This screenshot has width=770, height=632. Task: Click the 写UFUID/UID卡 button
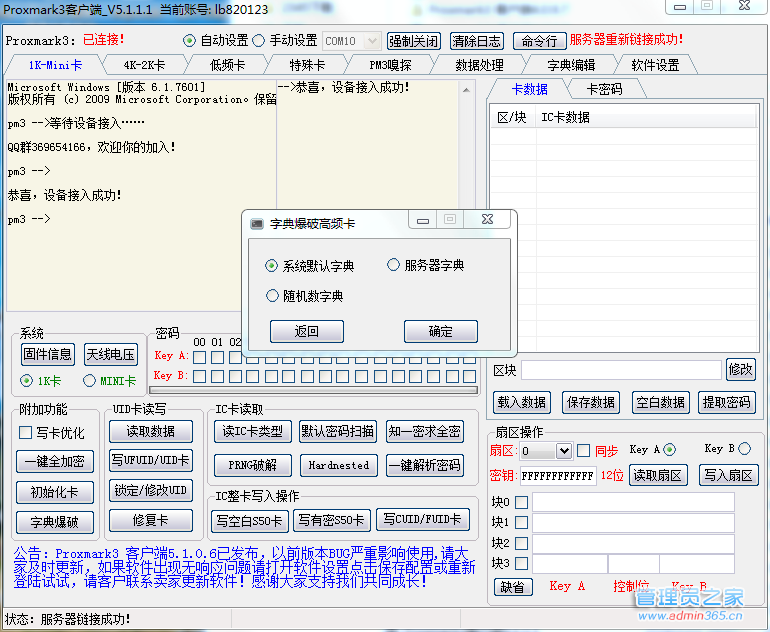click(x=151, y=461)
